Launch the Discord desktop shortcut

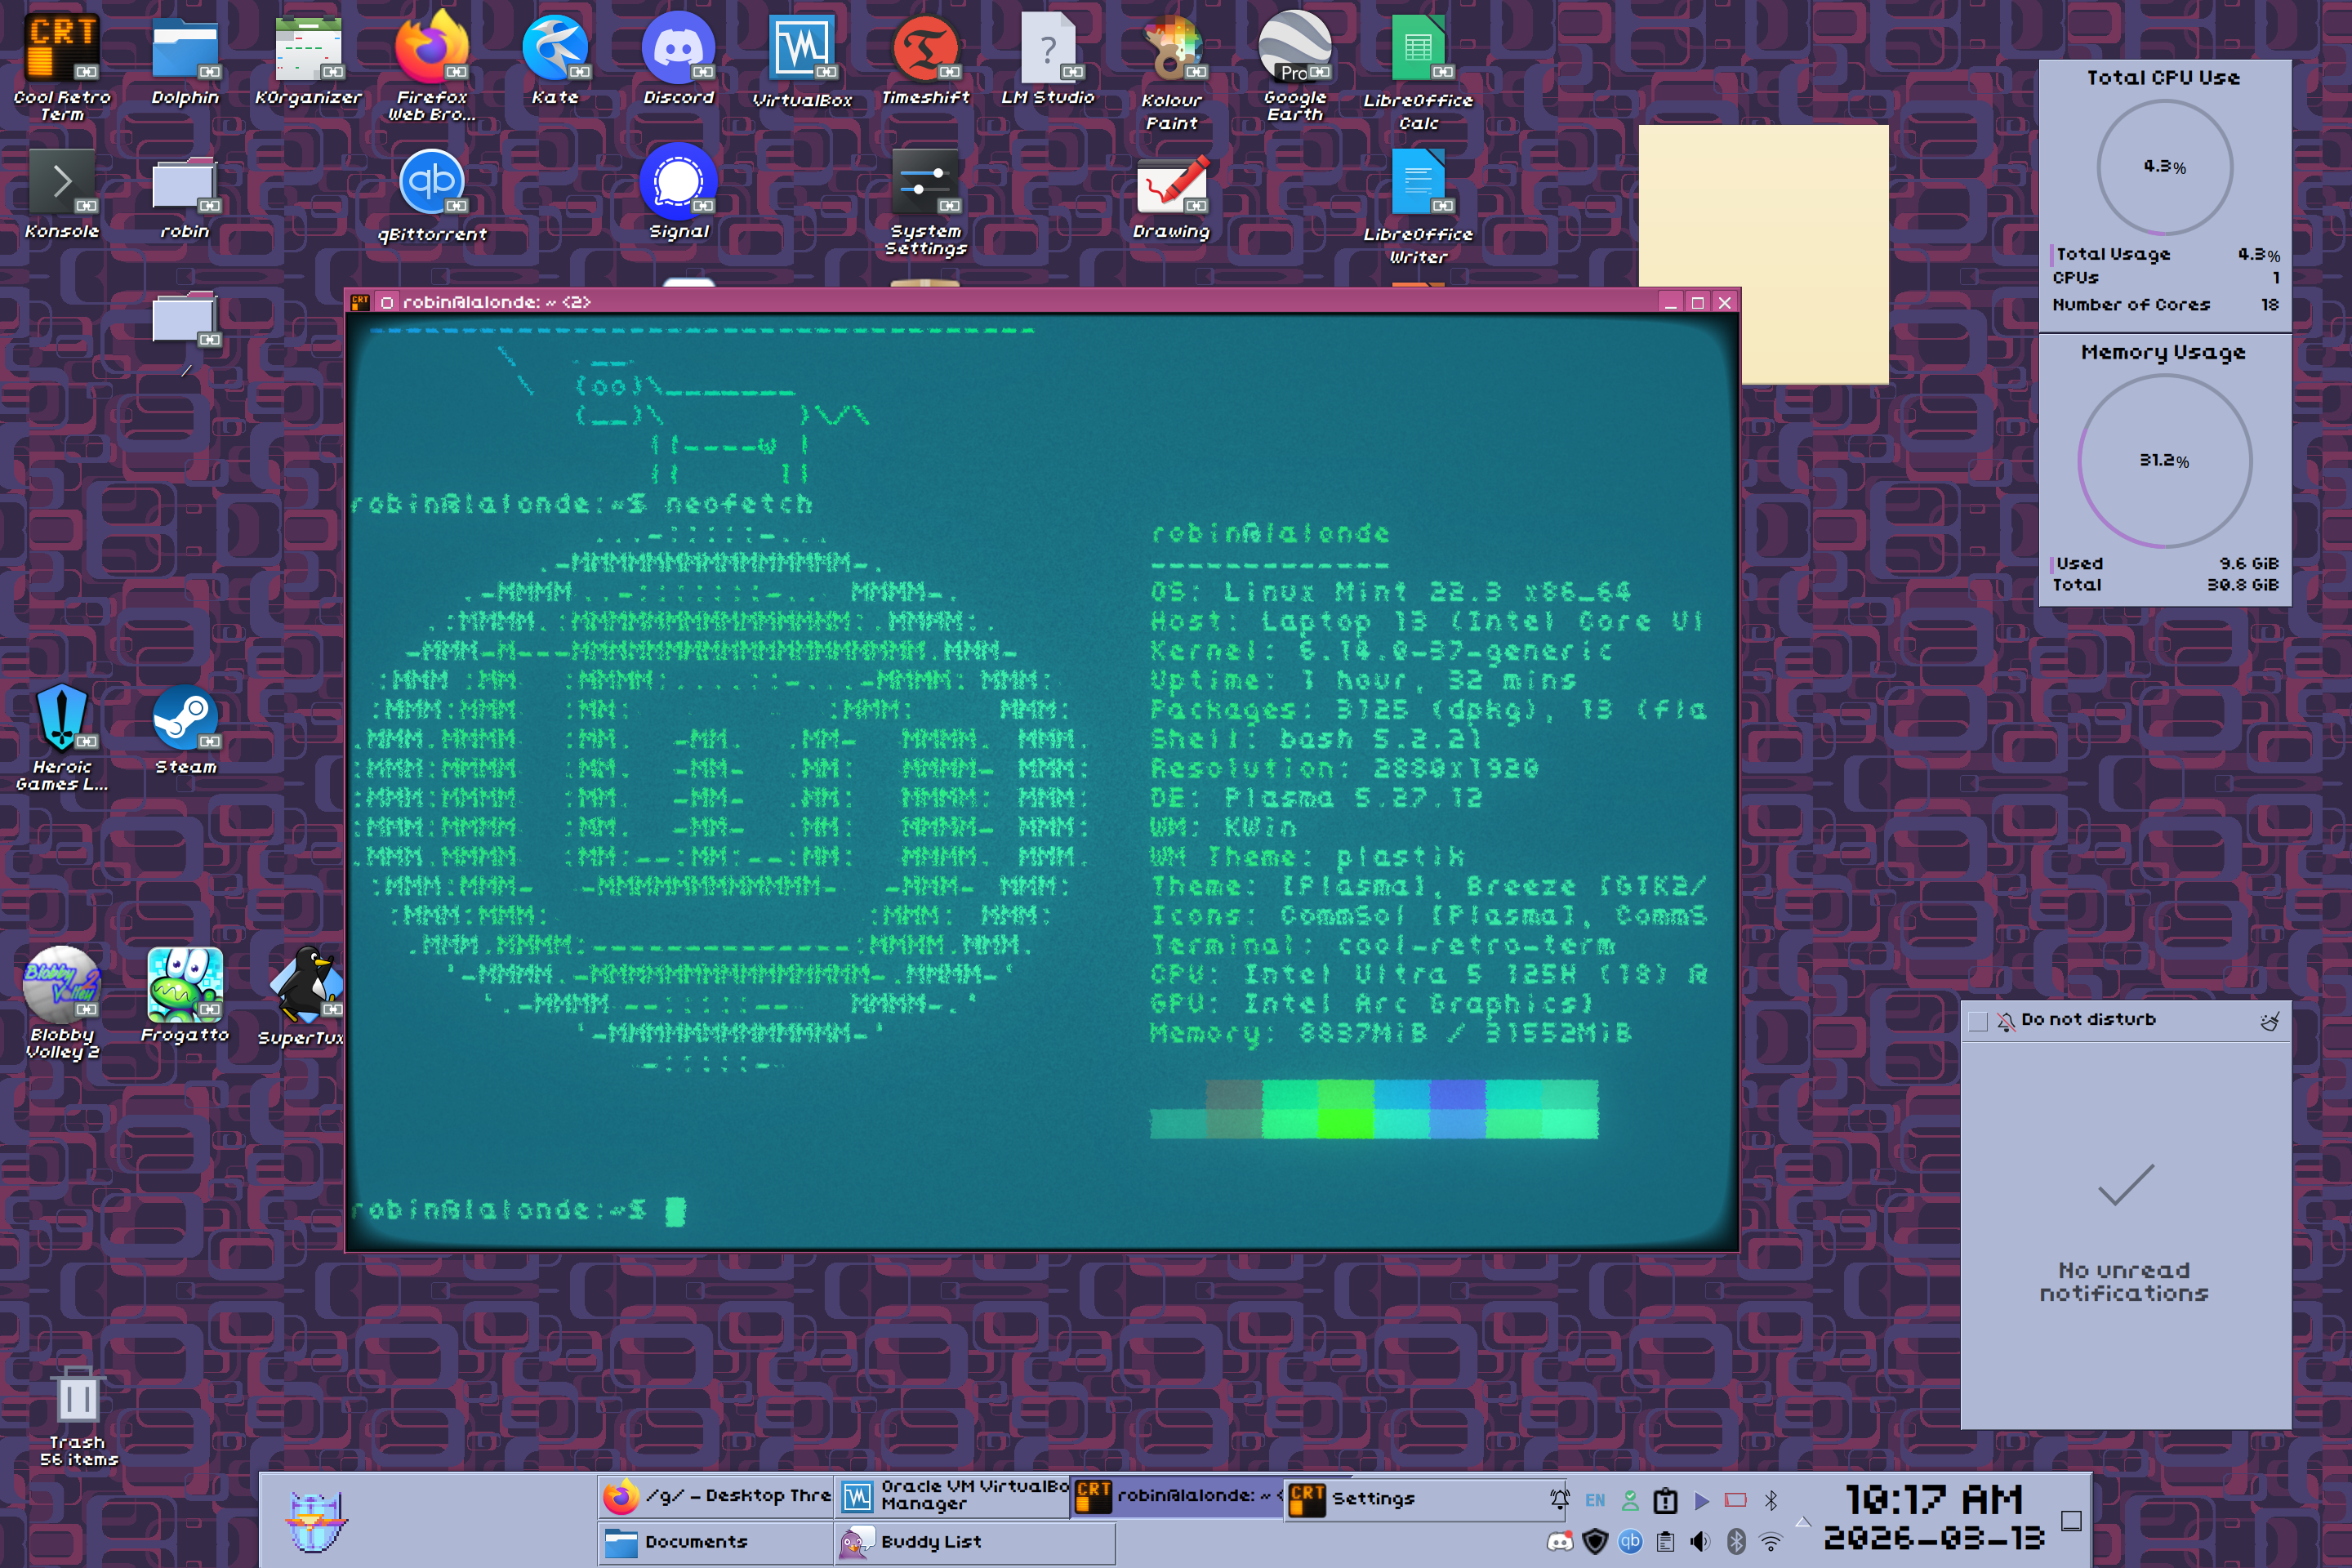click(678, 47)
